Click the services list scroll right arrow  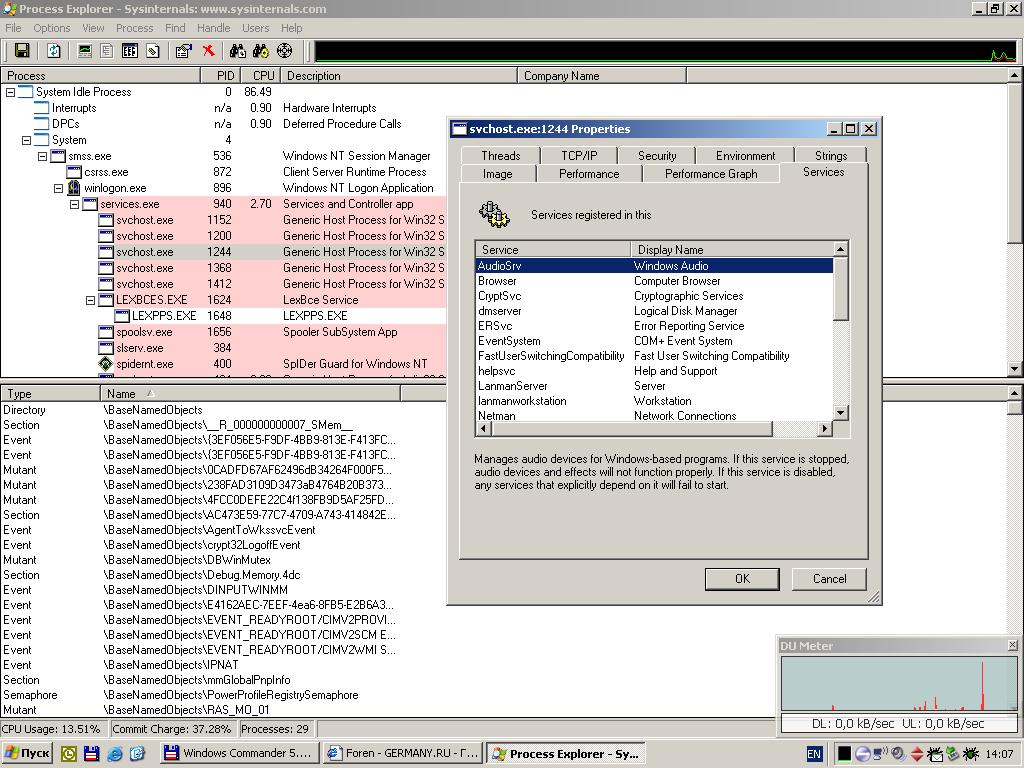[x=825, y=428]
